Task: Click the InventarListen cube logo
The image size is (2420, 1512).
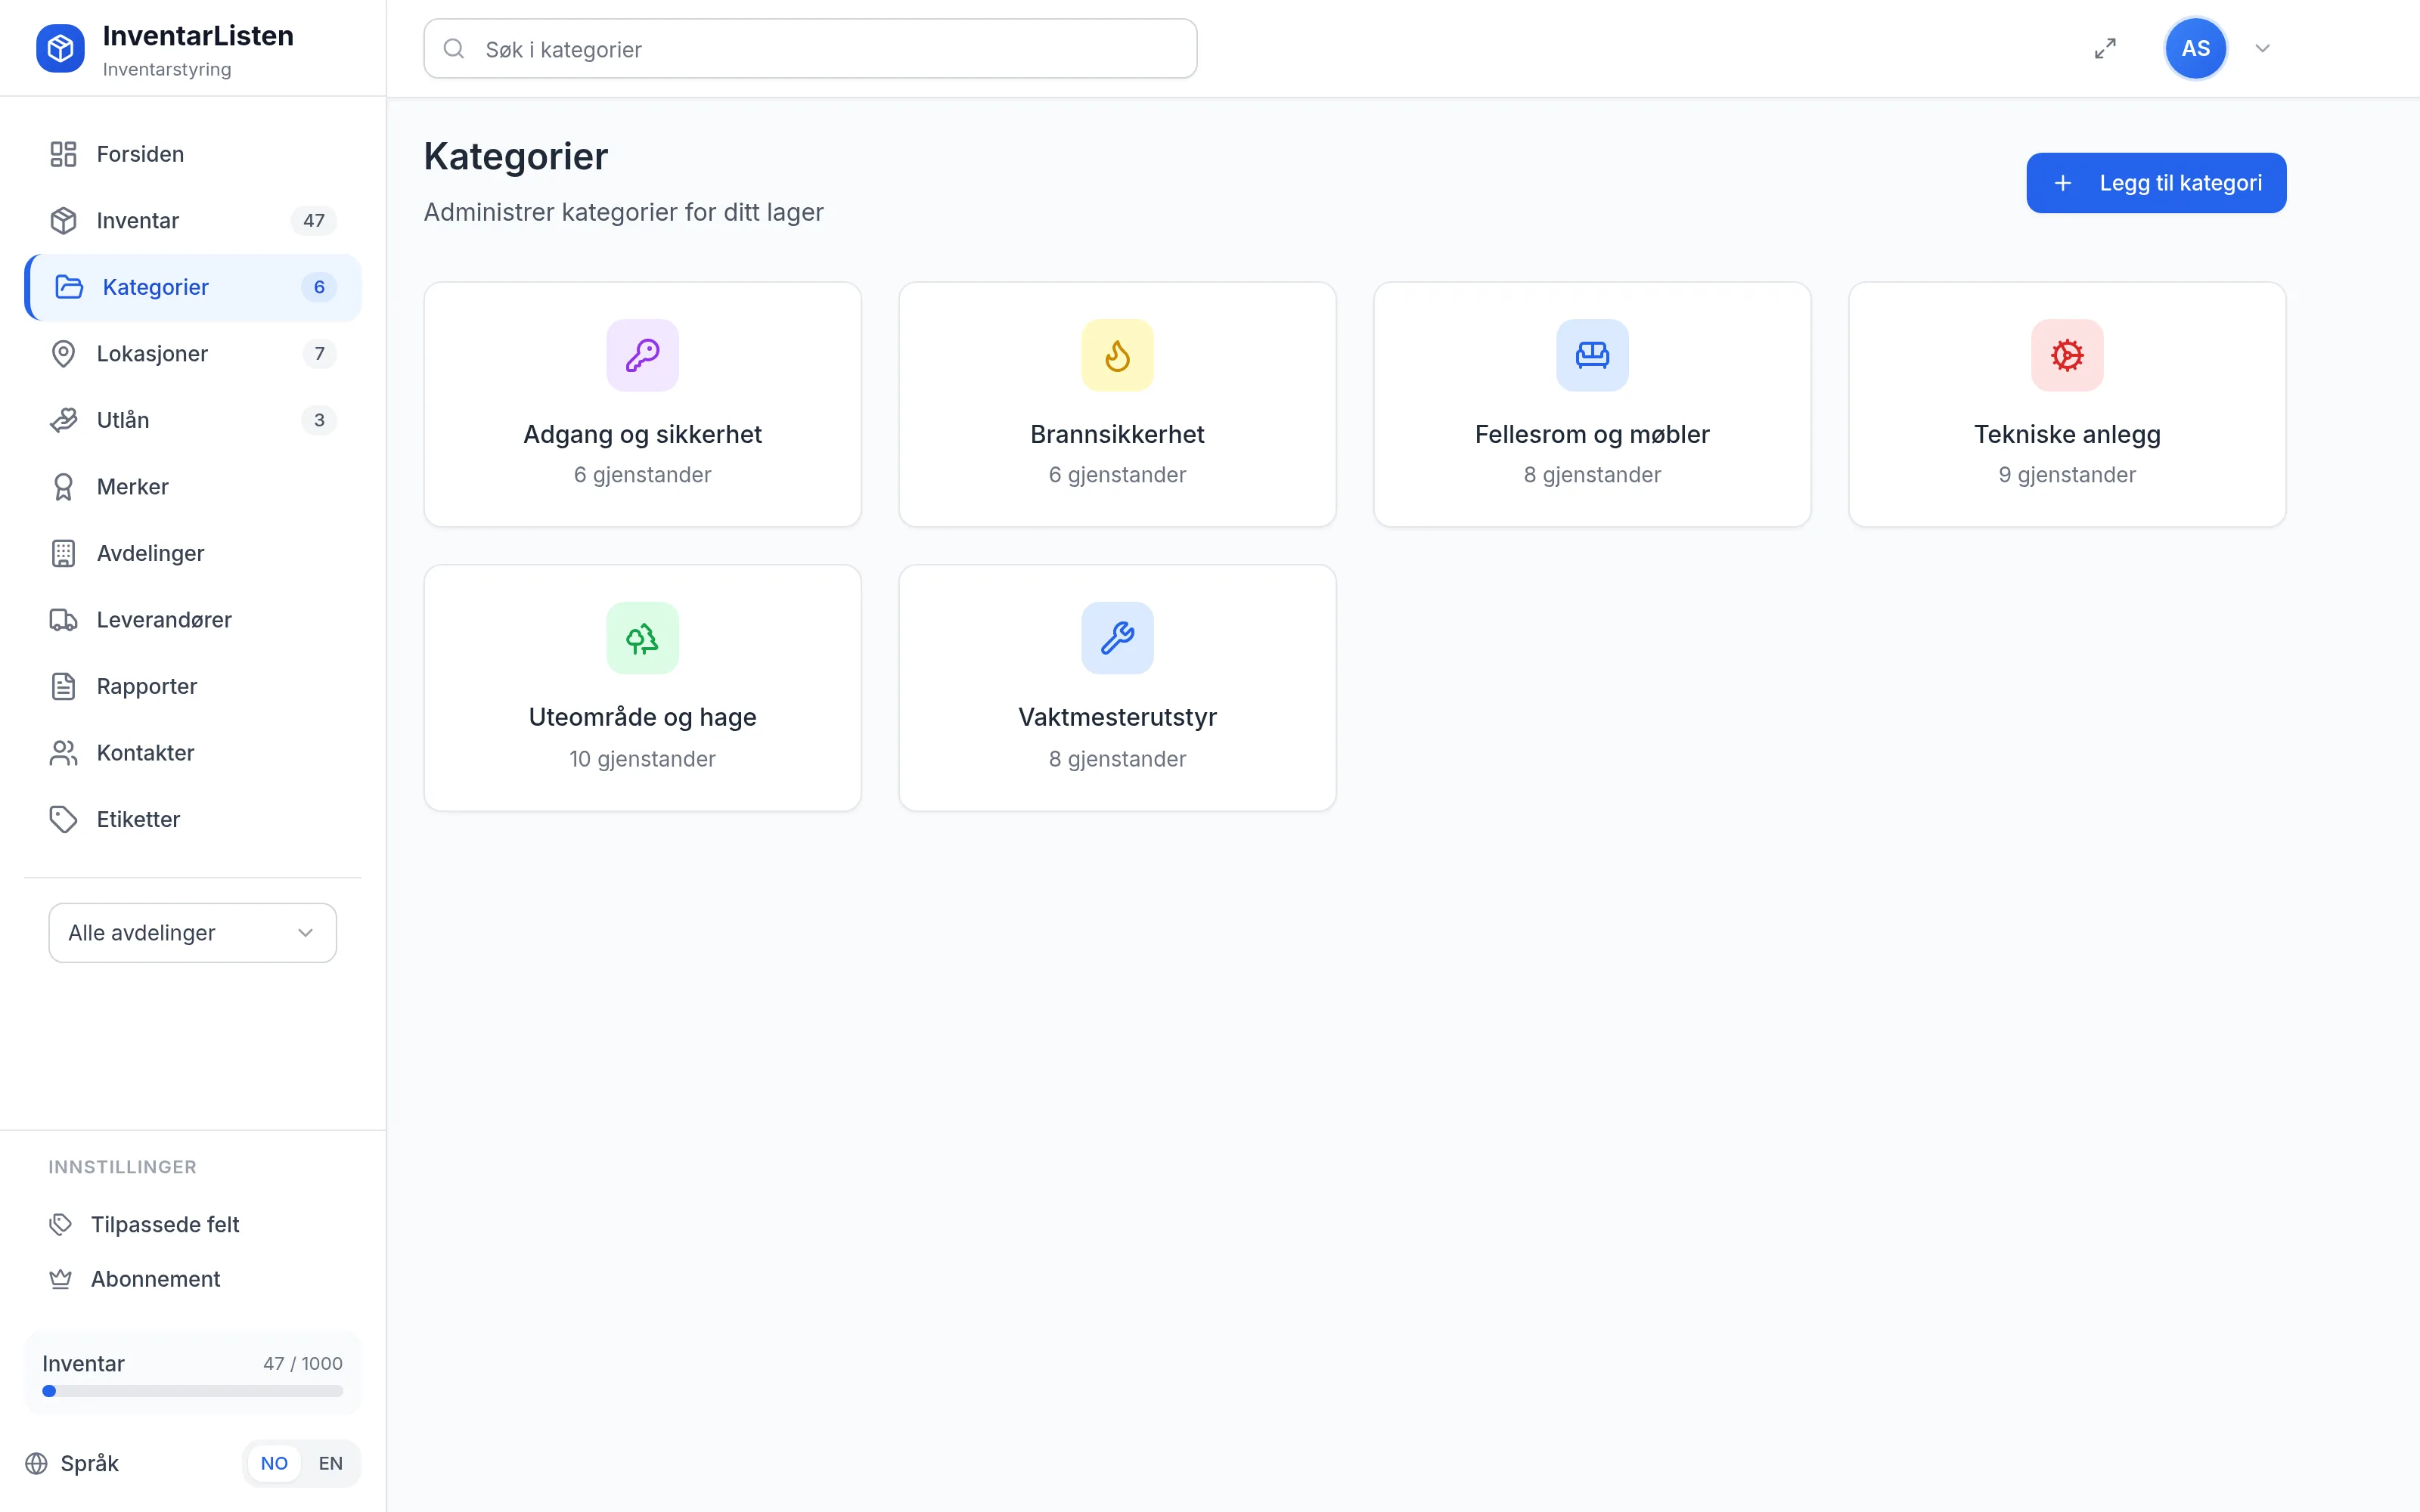Action: pos(60,48)
